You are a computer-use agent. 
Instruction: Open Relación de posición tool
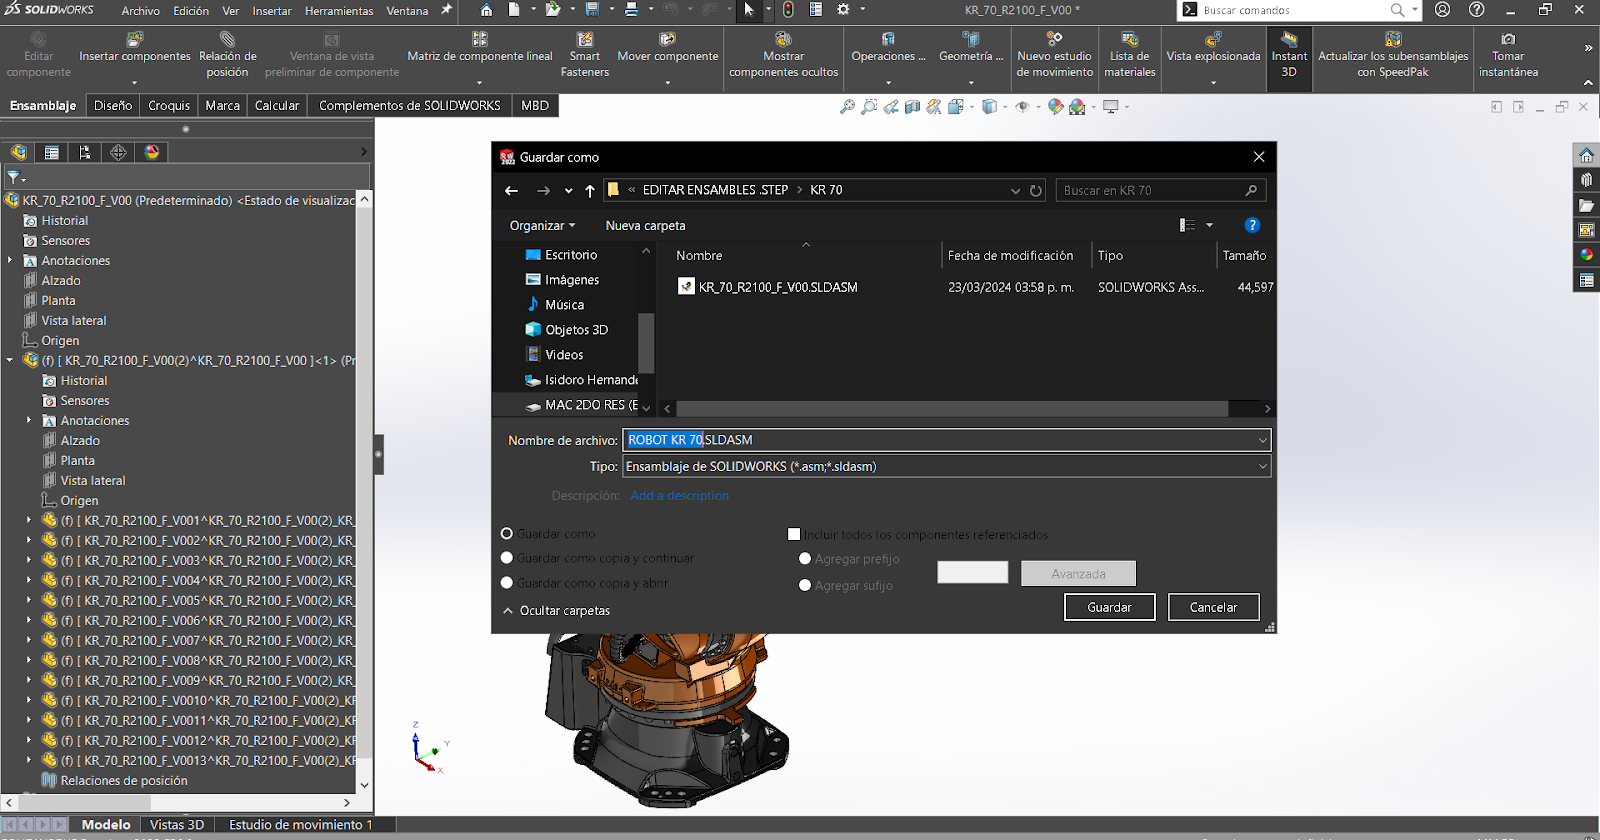pos(227,56)
